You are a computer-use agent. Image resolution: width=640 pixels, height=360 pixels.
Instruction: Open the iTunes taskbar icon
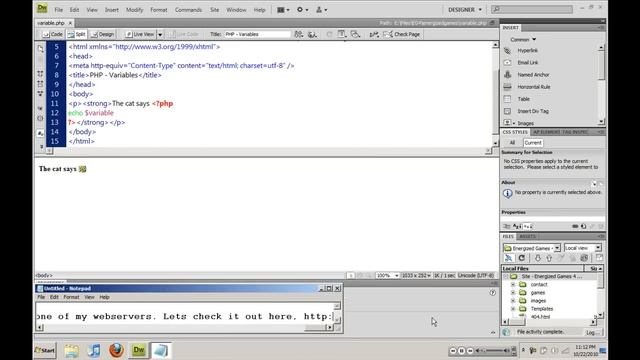(94, 350)
